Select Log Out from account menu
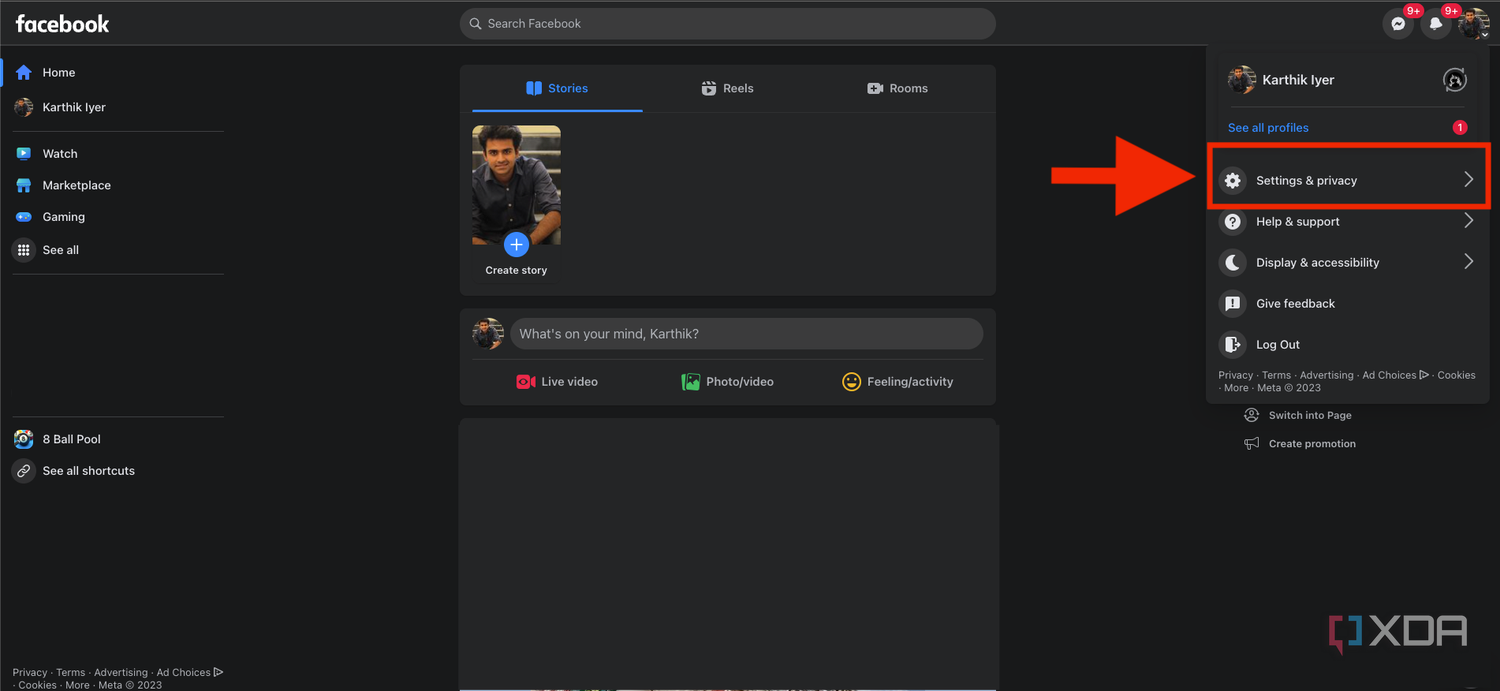Screen dimensions: 1500x691 [x=1277, y=345]
